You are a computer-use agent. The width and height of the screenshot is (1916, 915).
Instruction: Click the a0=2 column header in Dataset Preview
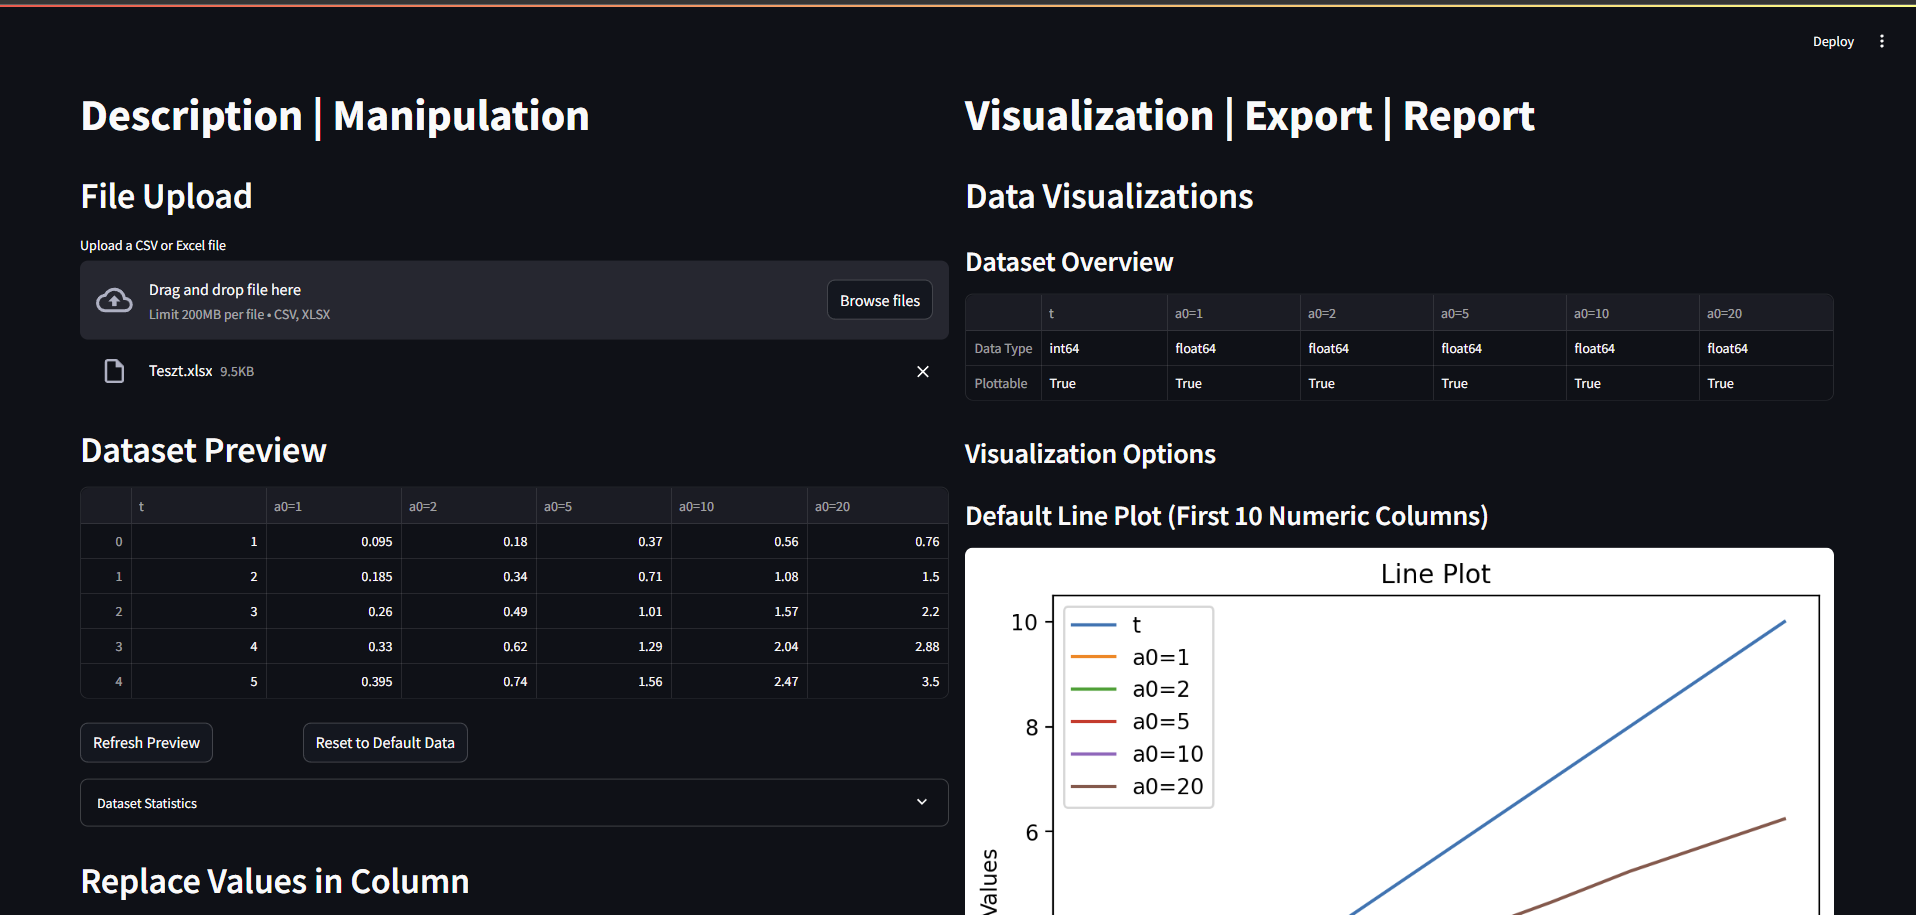(x=468, y=506)
